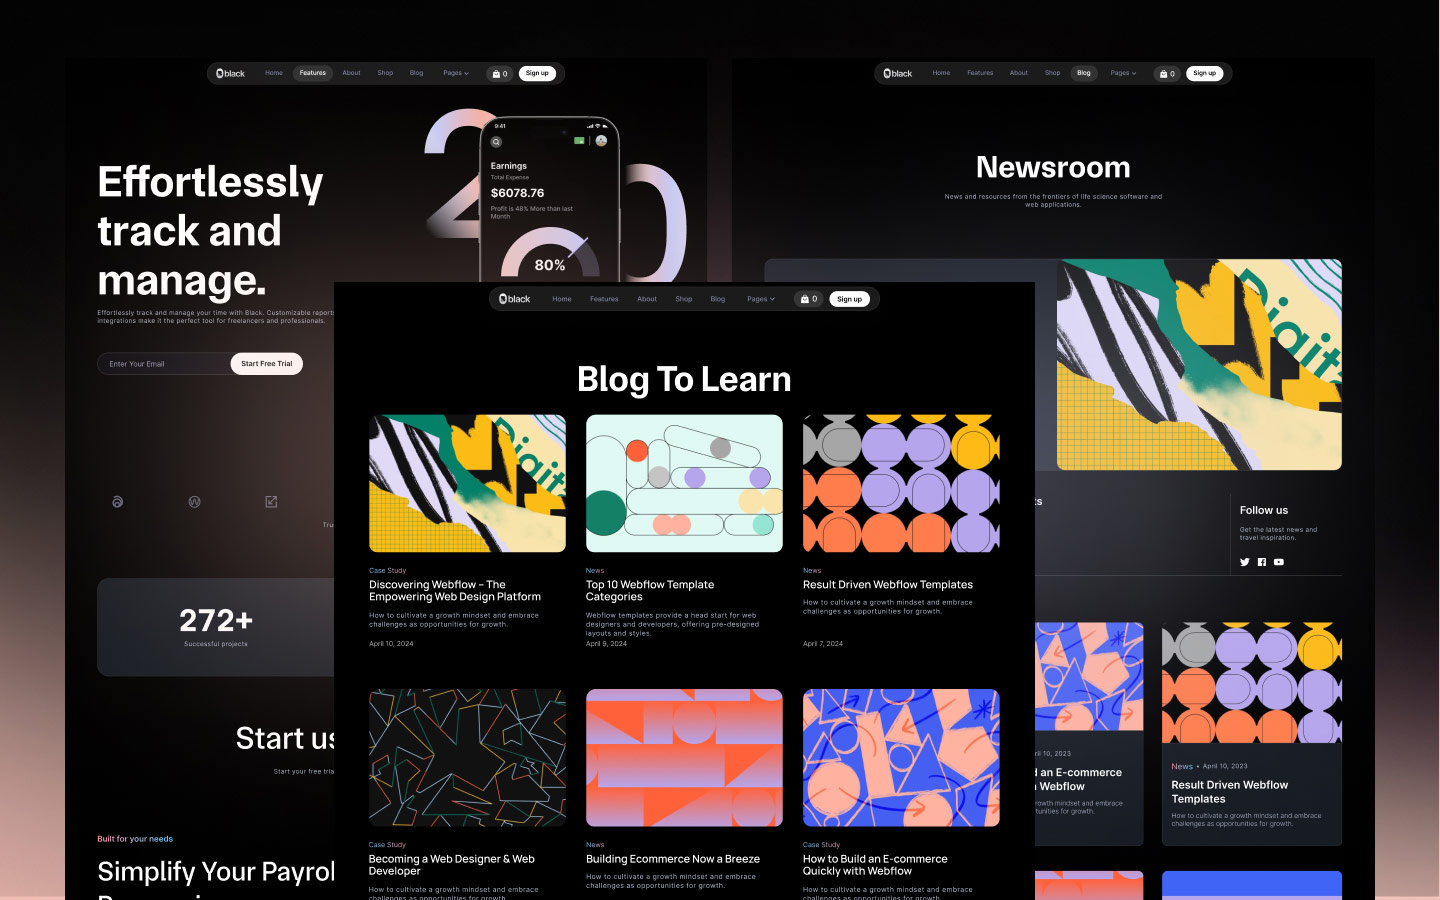Viewport: 1440px width, 900px height.
Task: Expand Pages dropdown on the Features page
Action: click(x=456, y=73)
